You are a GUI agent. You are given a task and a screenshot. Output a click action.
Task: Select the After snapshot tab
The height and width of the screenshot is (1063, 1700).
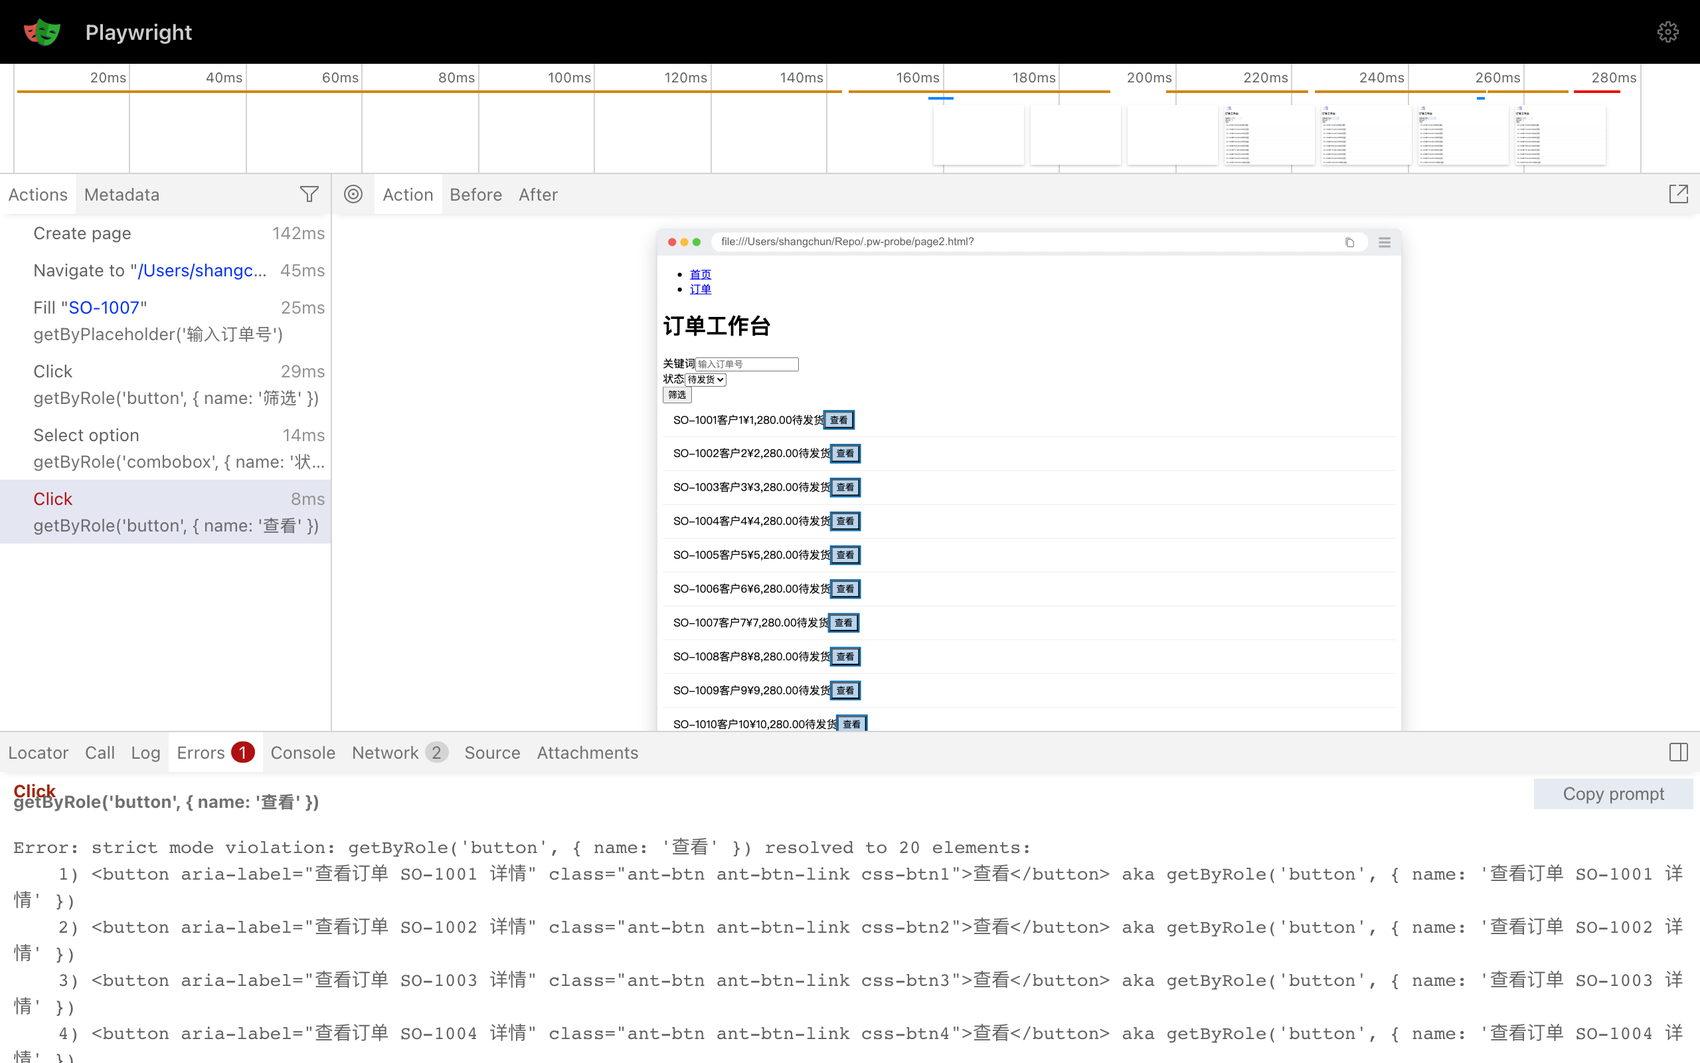point(538,194)
